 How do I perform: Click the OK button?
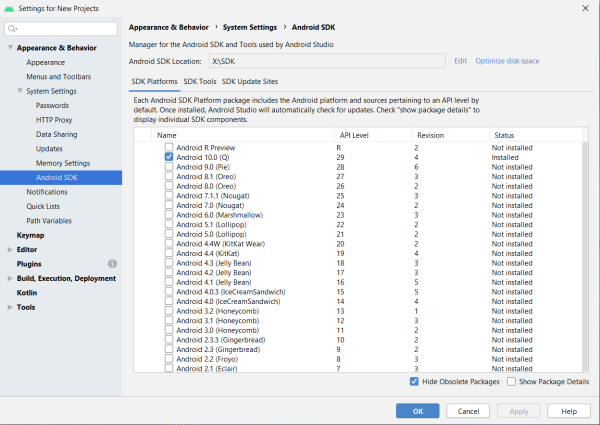click(x=417, y=411)
